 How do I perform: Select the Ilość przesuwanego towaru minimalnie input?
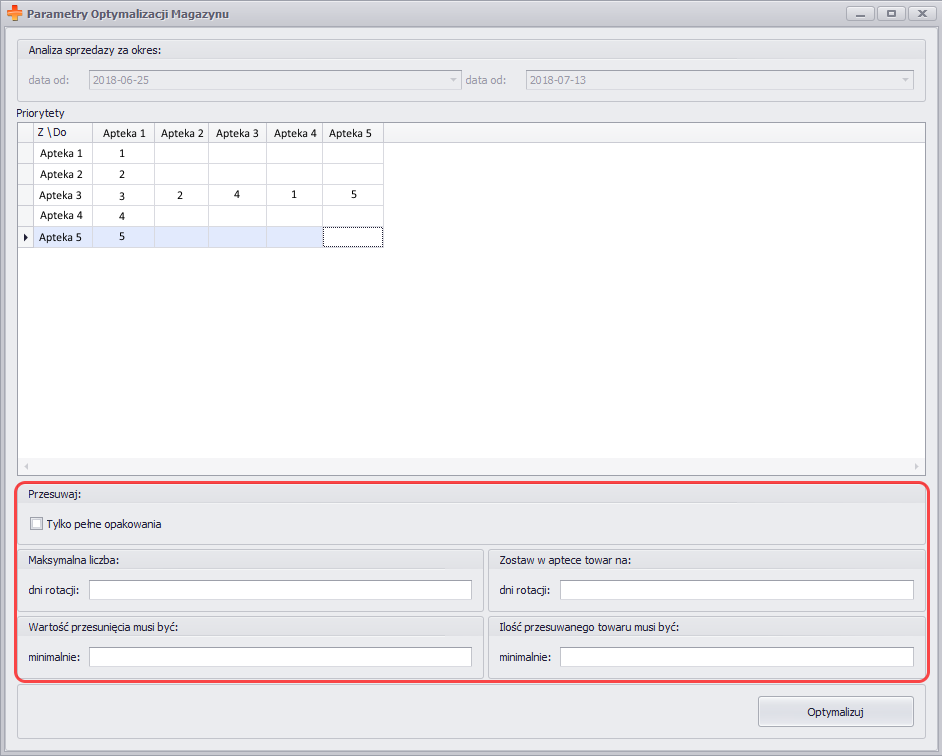click(736, 657)
